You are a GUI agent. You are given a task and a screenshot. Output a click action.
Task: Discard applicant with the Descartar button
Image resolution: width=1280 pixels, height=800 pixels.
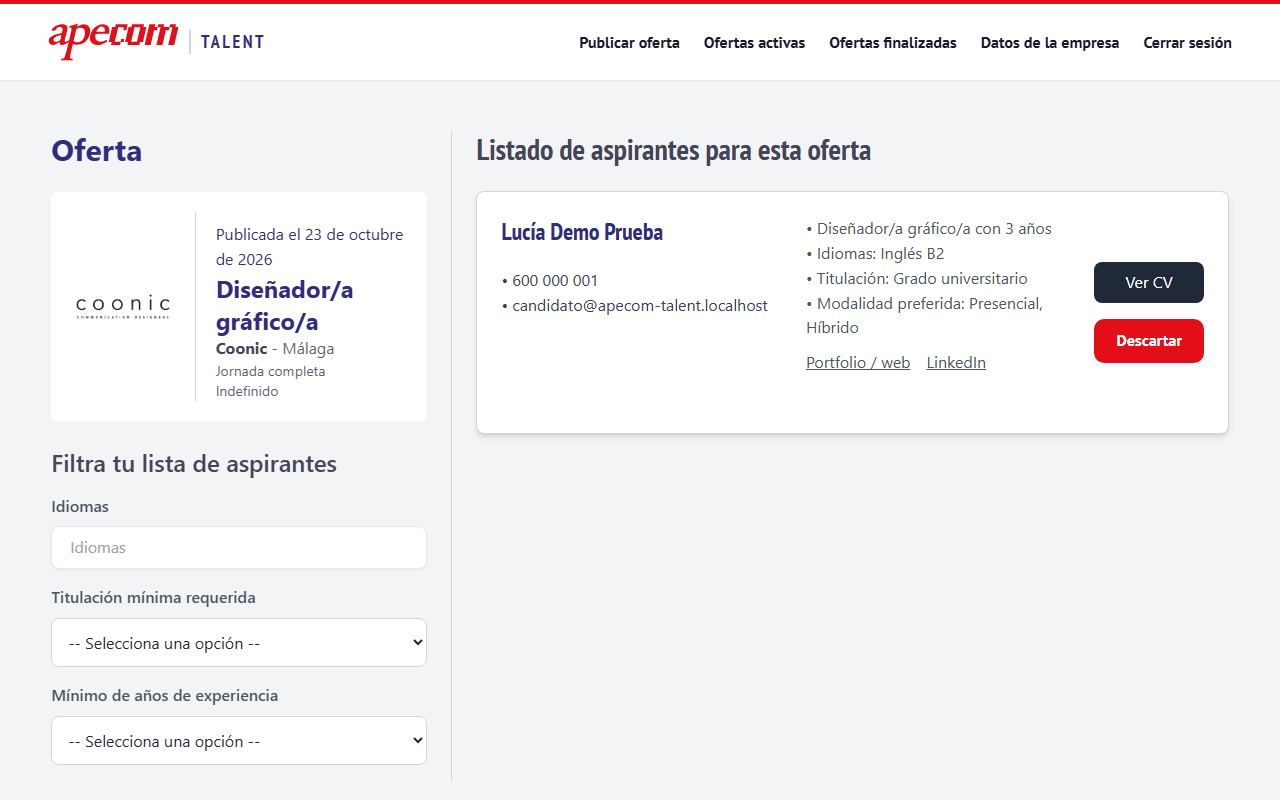point(1149,341)
